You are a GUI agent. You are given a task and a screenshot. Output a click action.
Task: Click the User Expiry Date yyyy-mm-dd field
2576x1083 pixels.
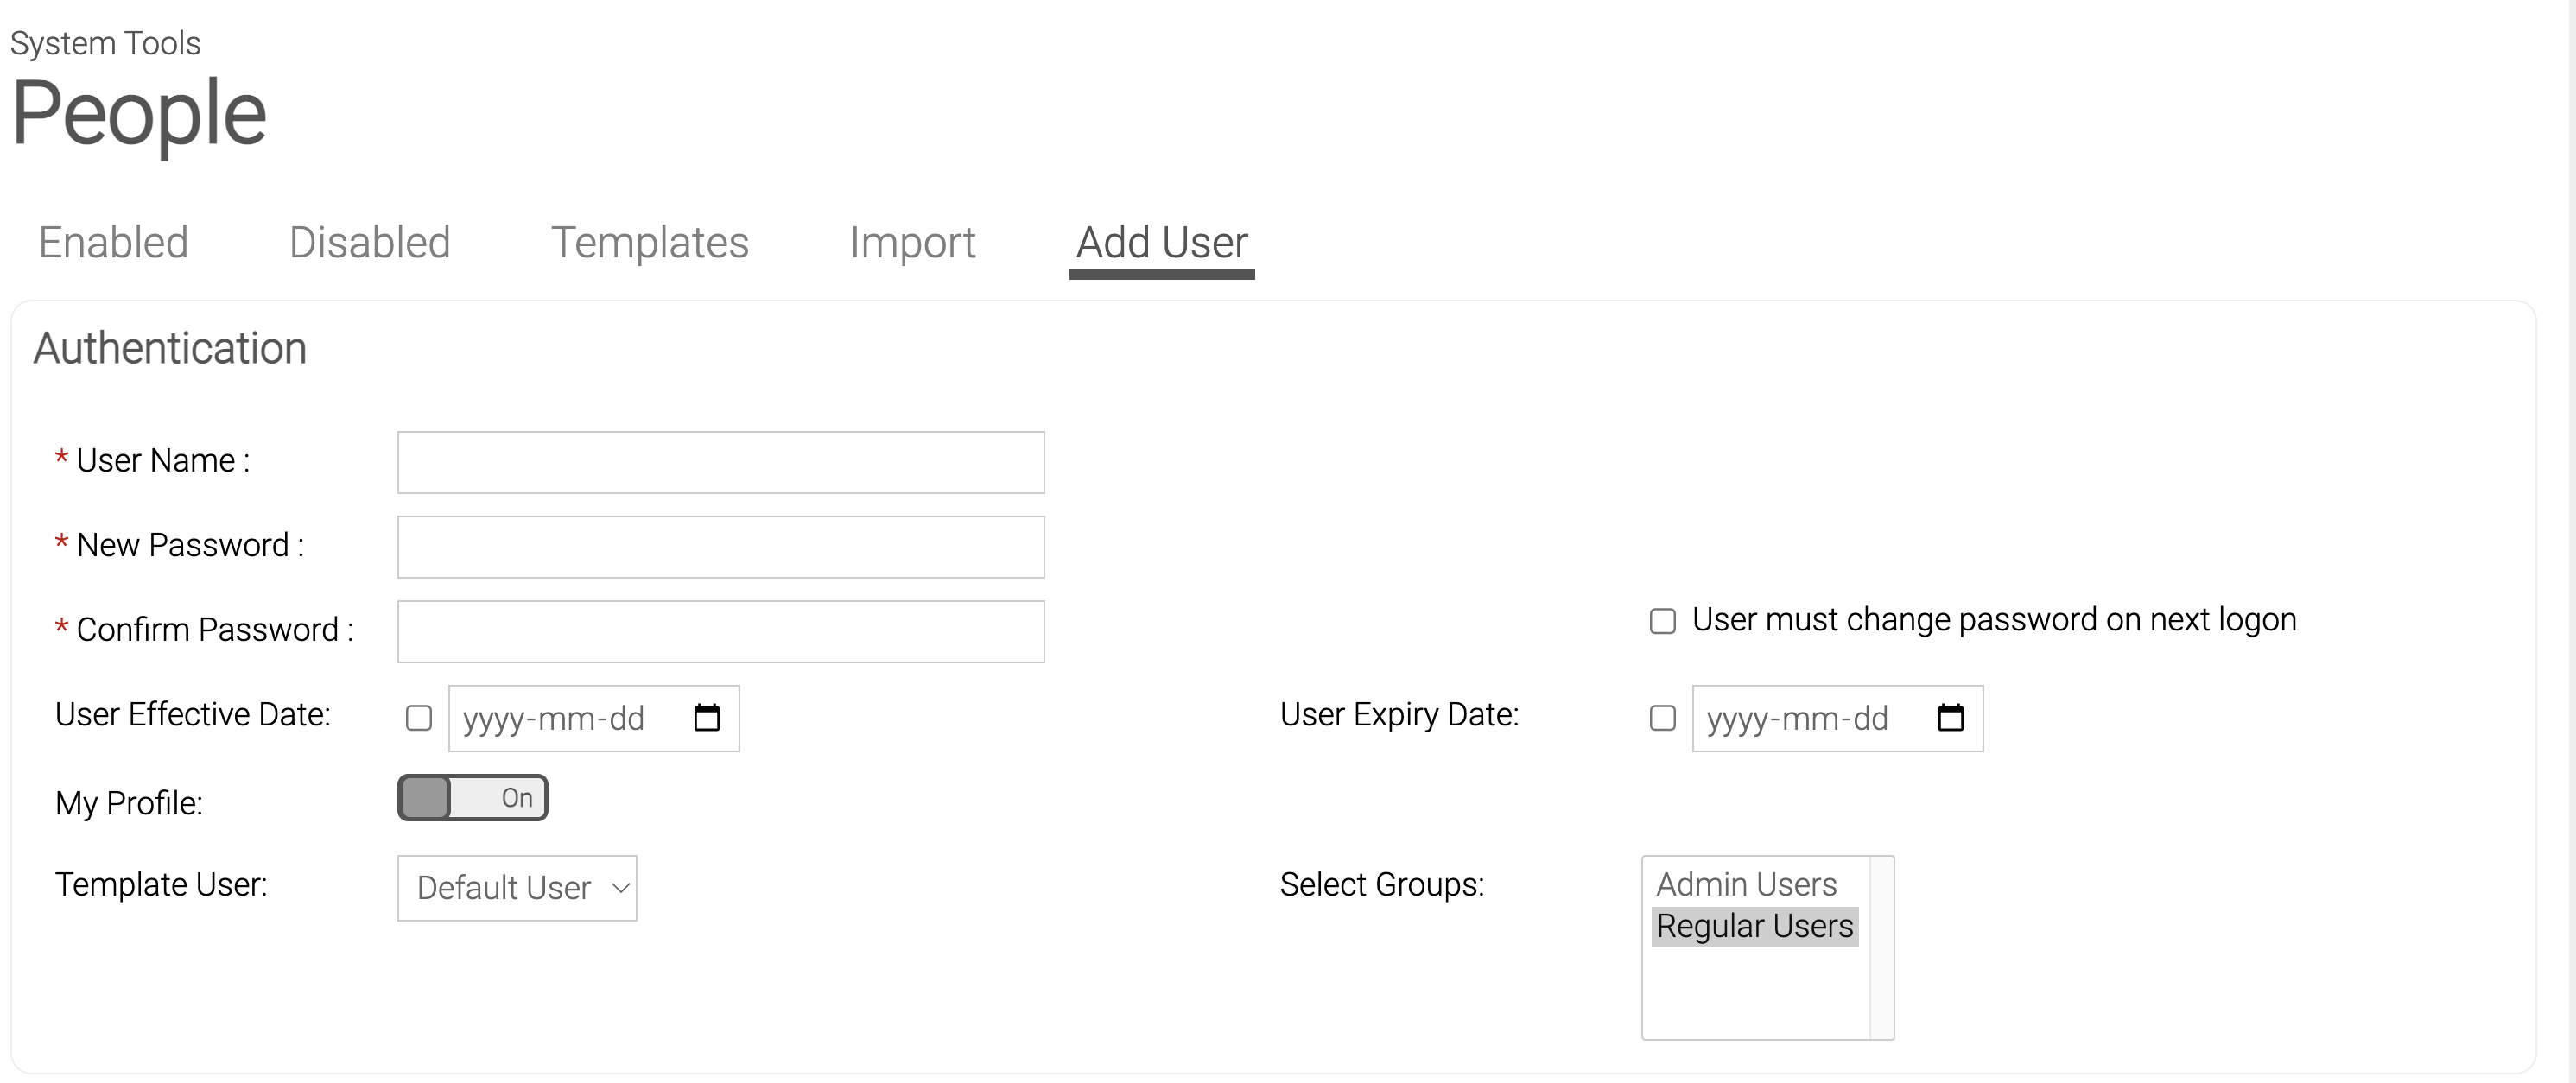[1837, 718]
